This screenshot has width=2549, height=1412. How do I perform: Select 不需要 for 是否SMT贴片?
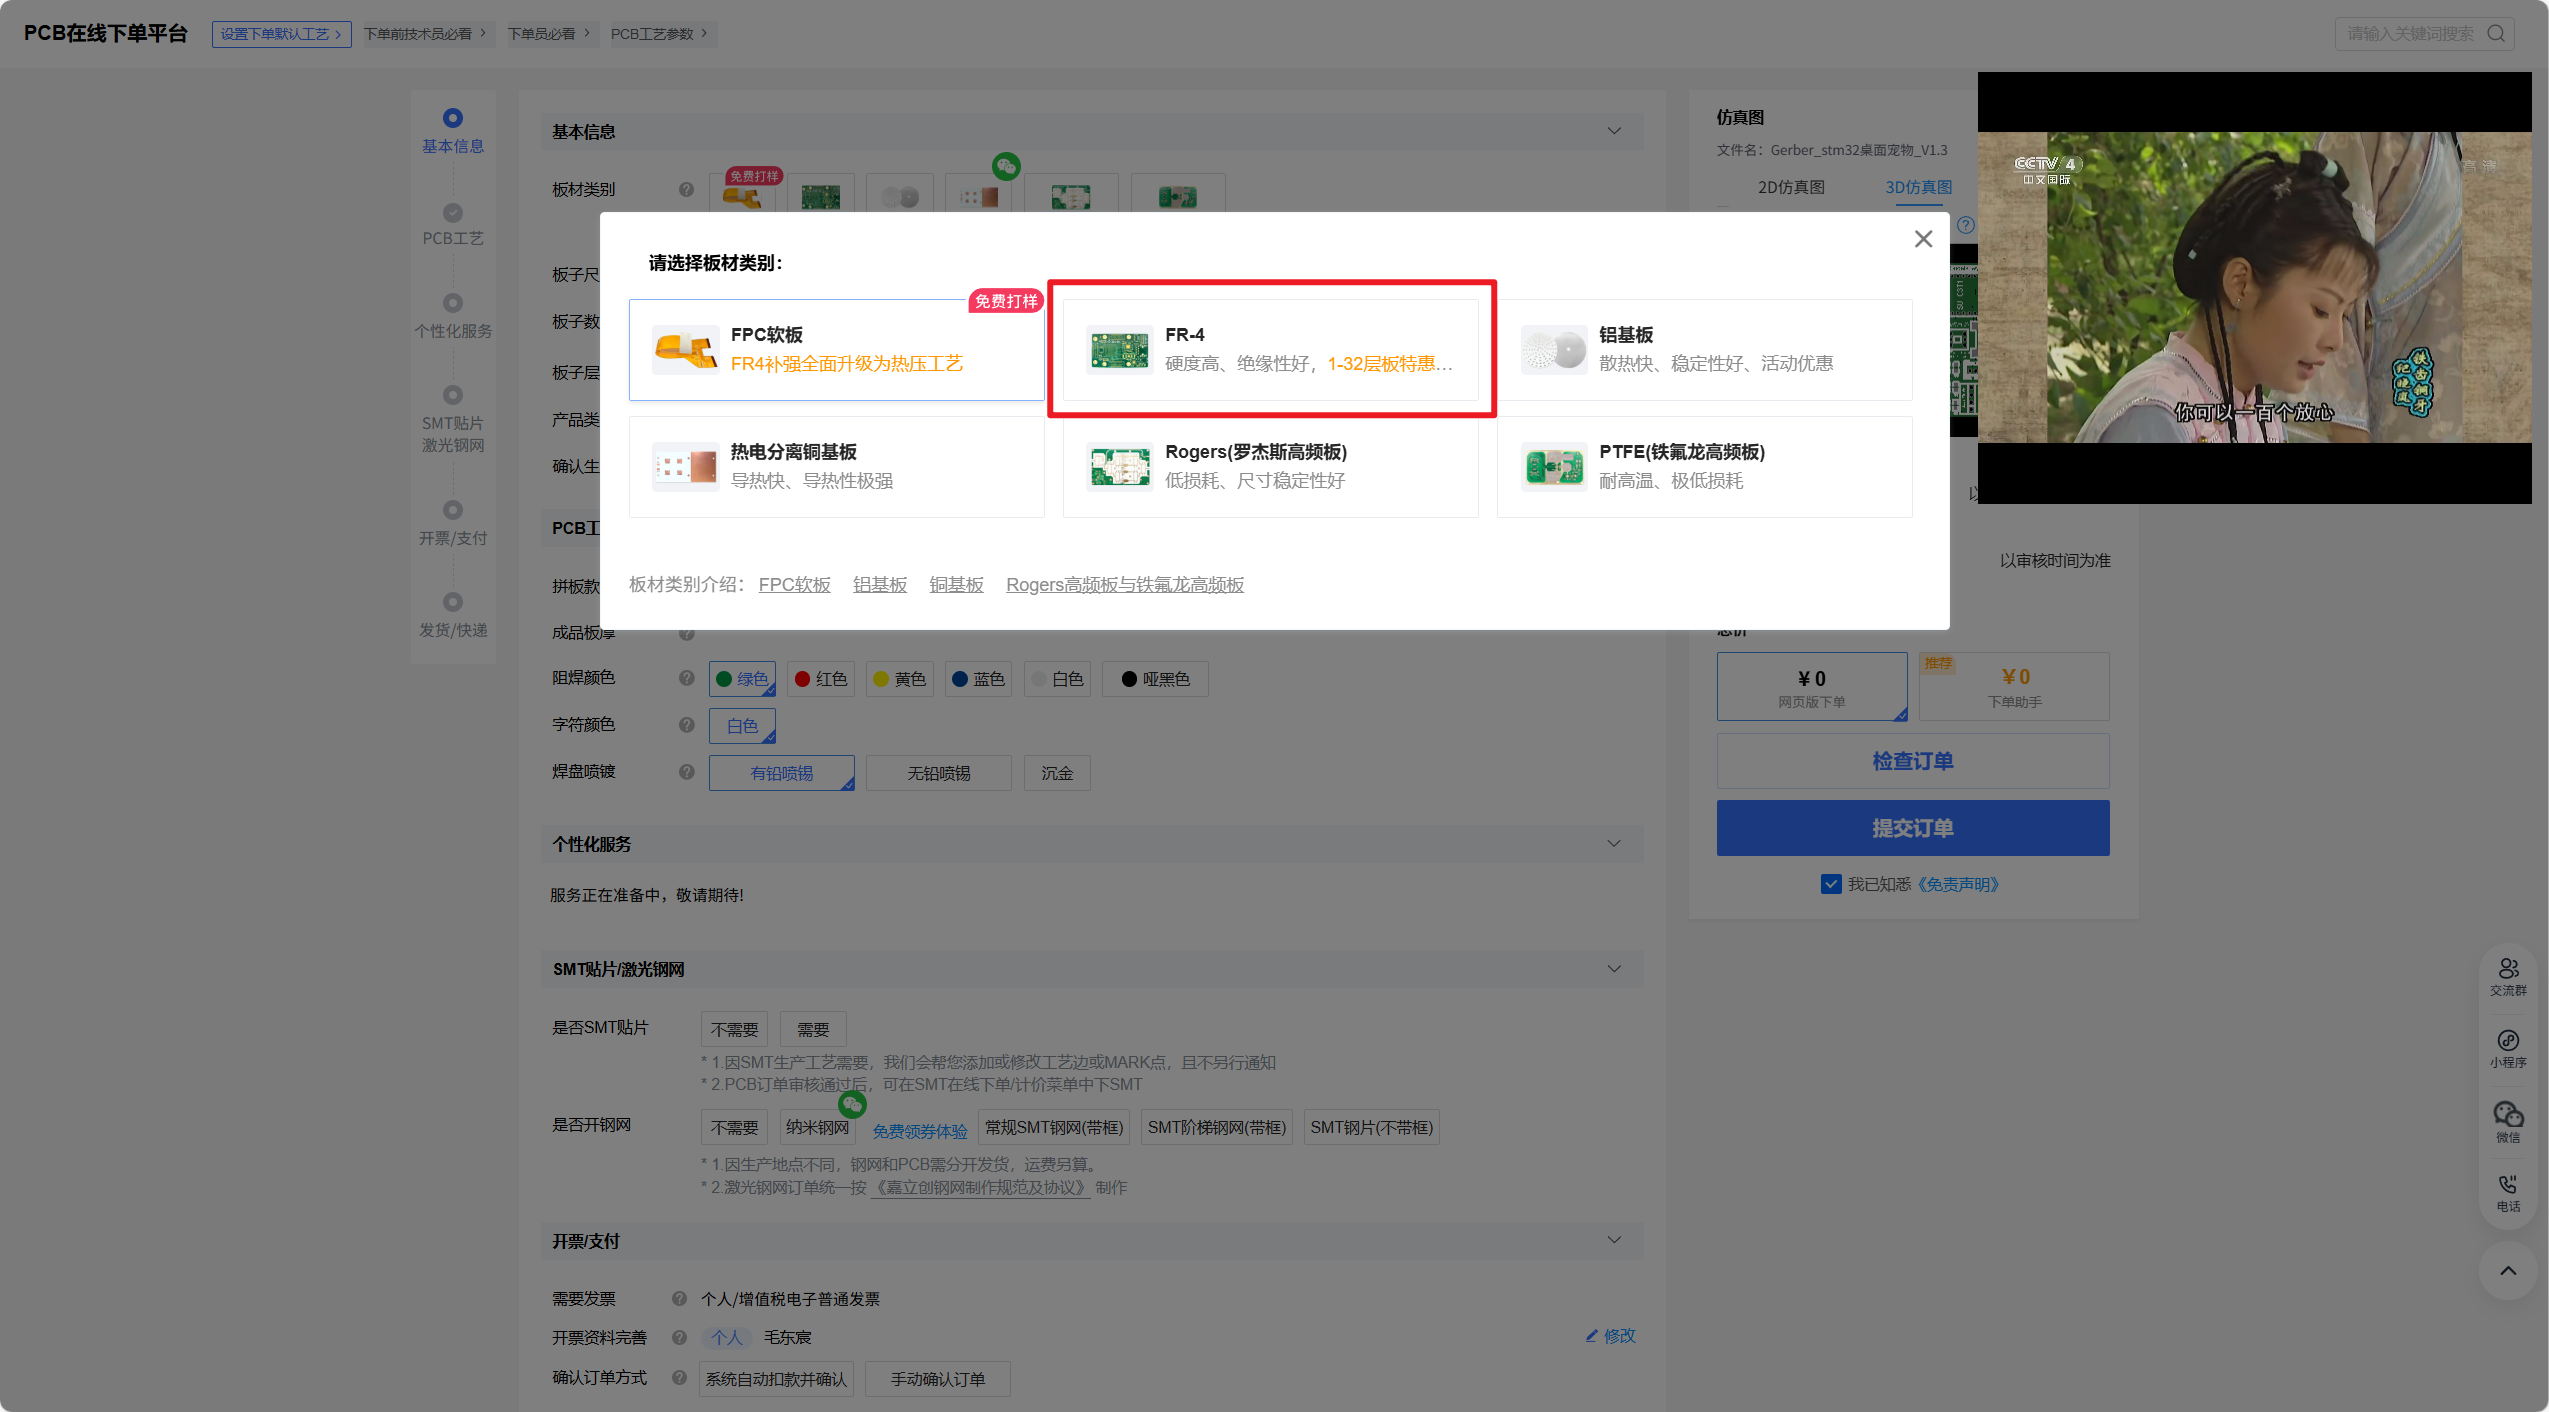point(735,1029)
